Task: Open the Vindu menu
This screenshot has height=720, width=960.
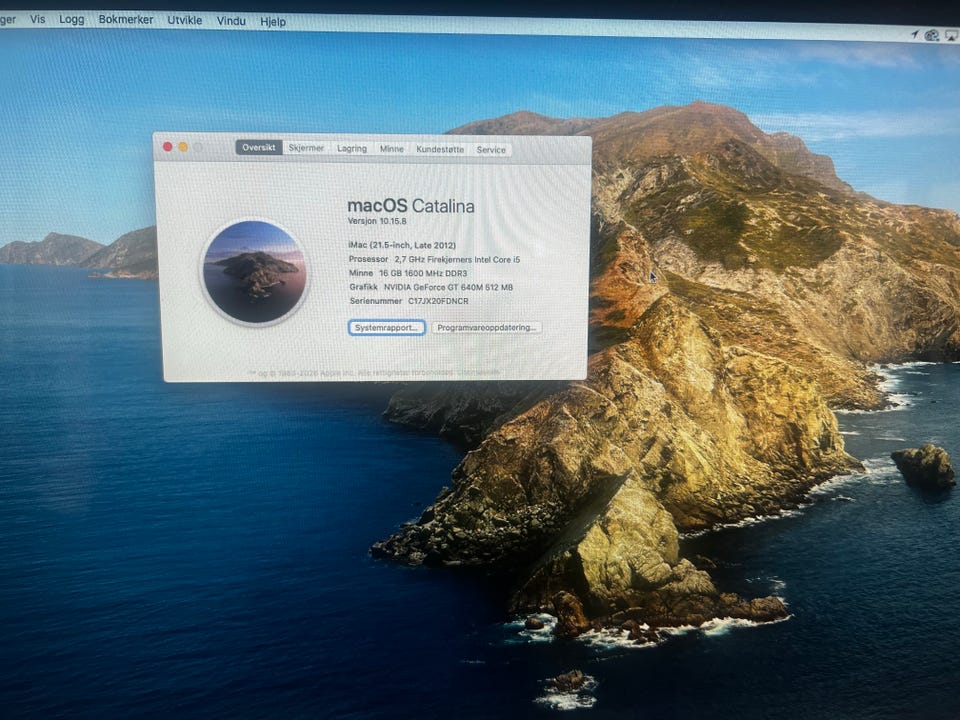Action: [x=231, y=21]
